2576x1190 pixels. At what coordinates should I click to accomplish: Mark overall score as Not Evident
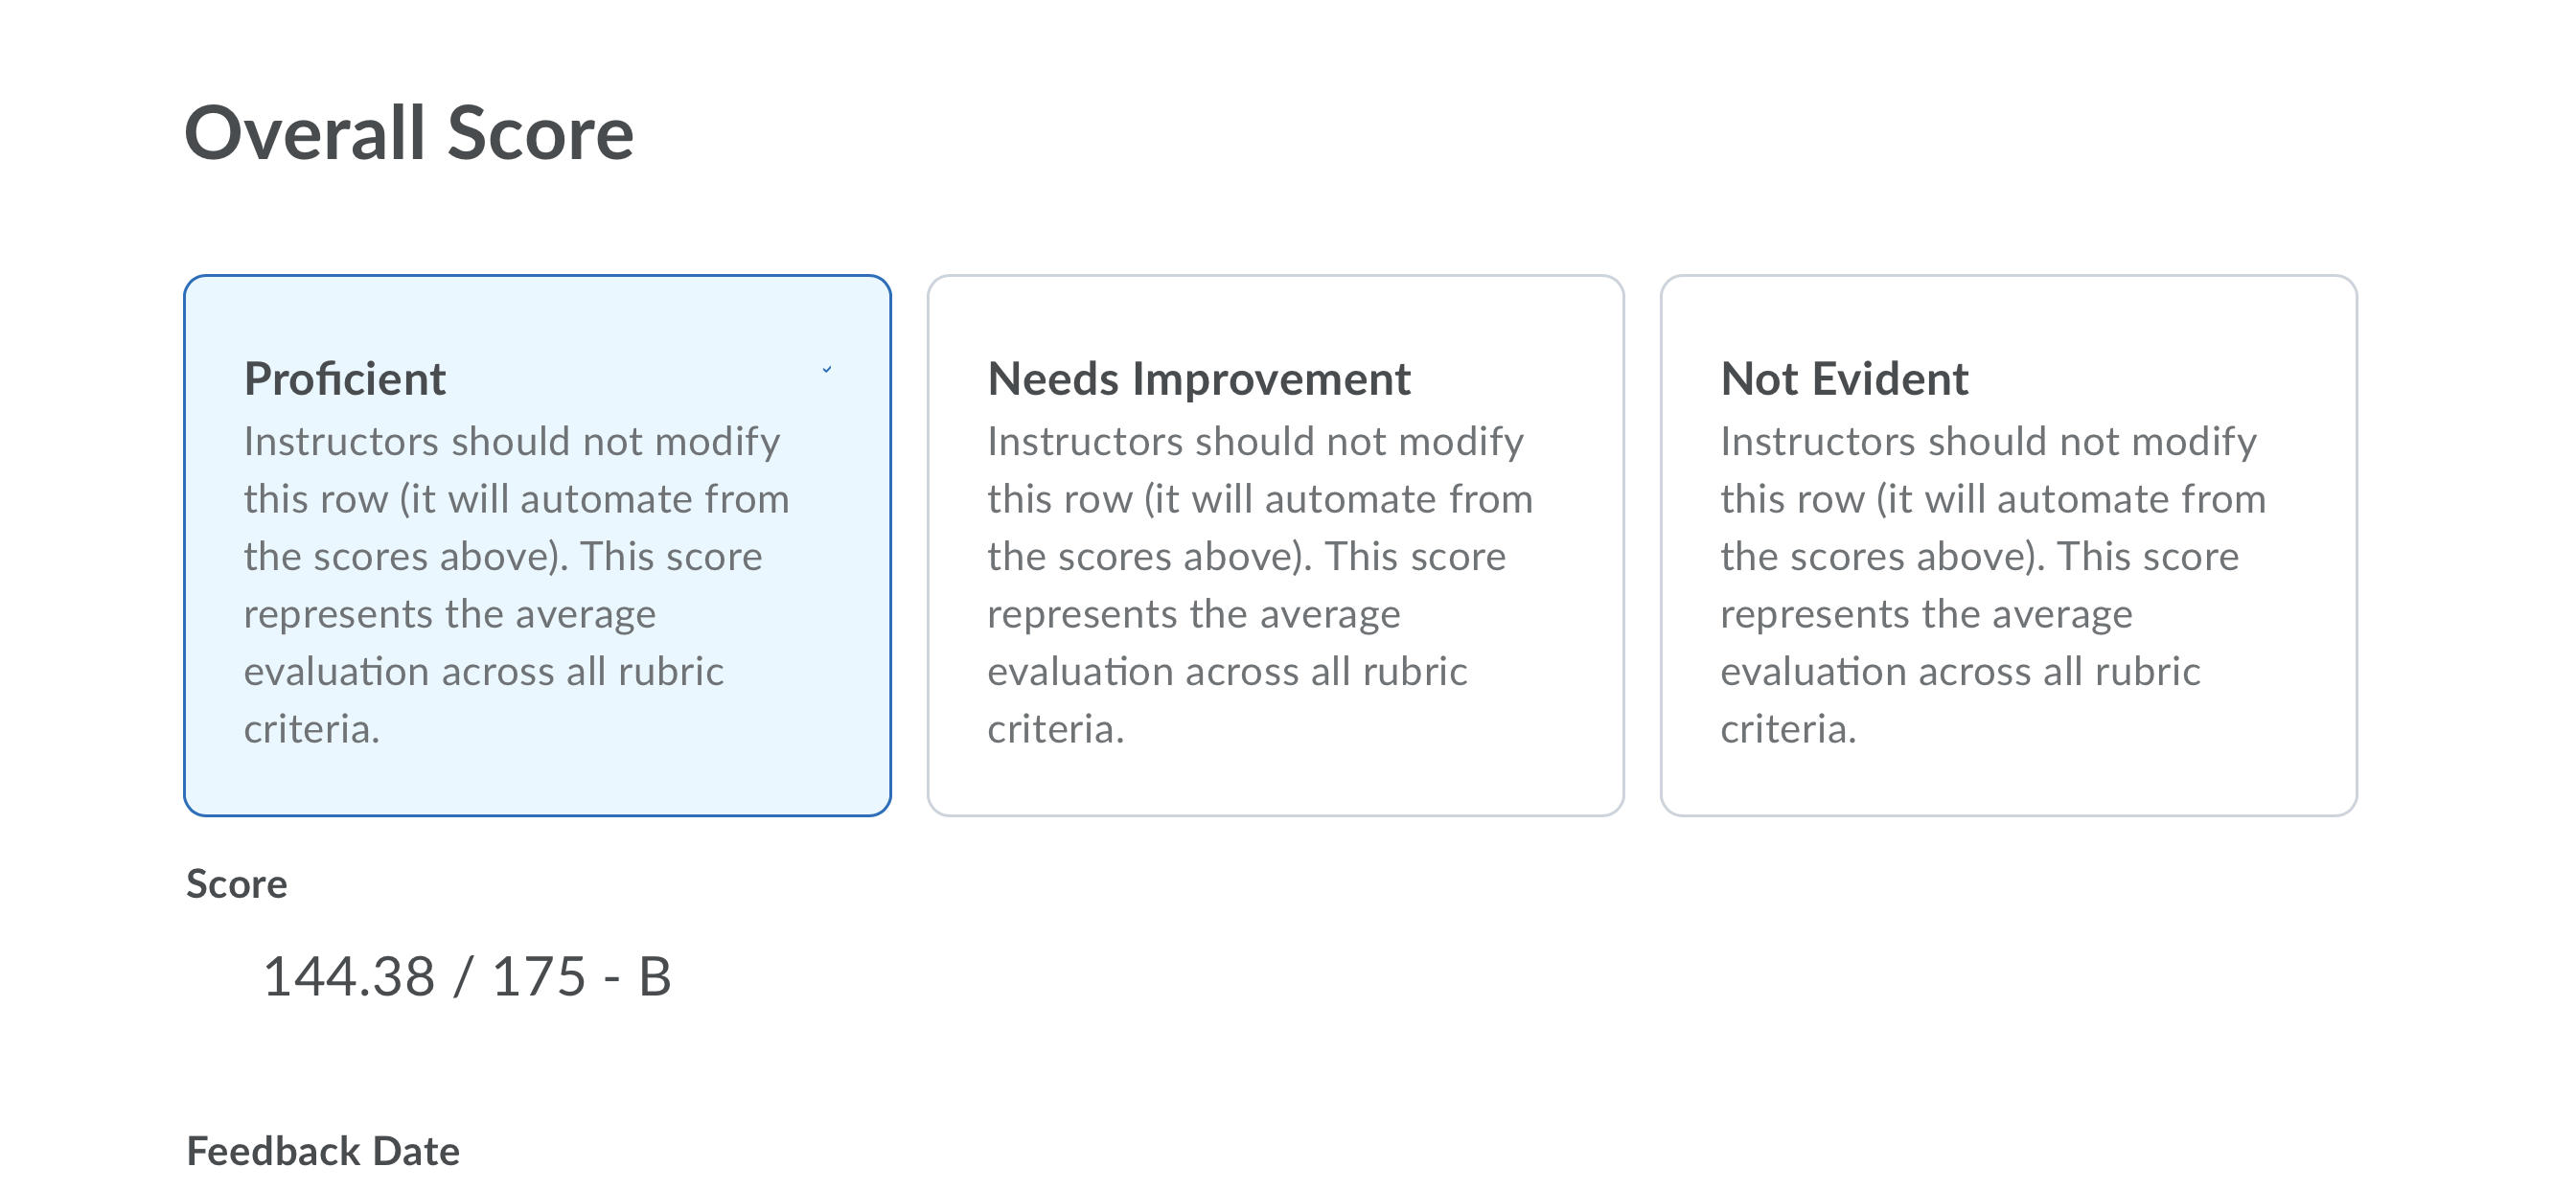point(2008,545)
